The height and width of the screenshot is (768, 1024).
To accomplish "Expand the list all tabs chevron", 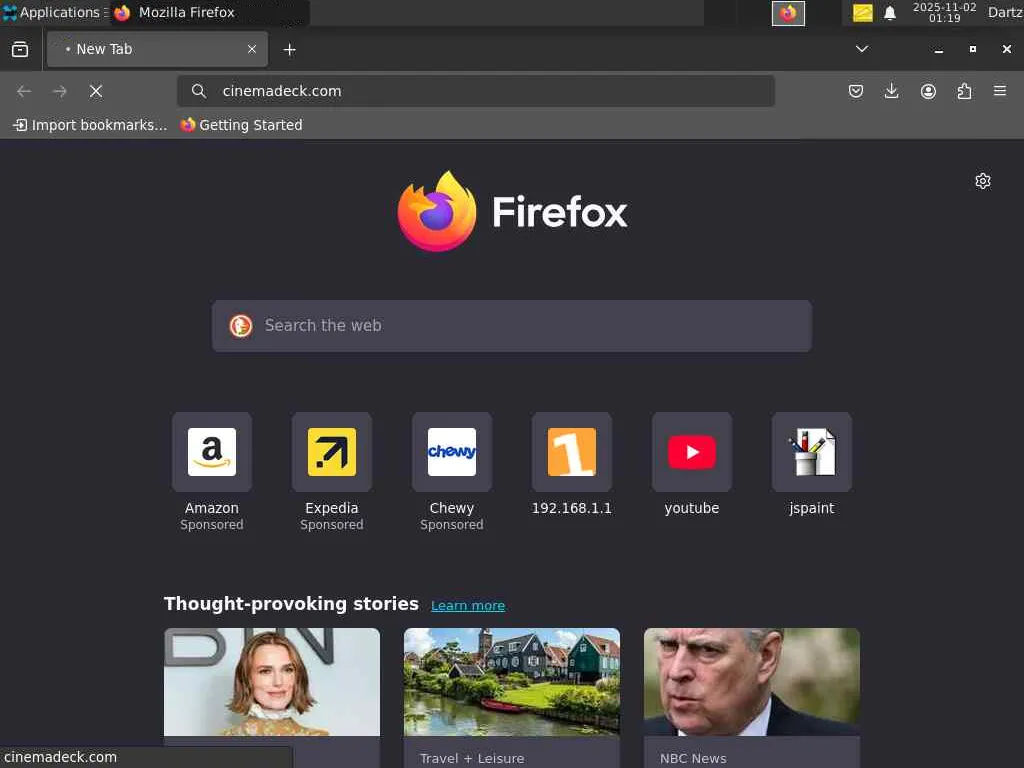I will click(x=862, y=49).
